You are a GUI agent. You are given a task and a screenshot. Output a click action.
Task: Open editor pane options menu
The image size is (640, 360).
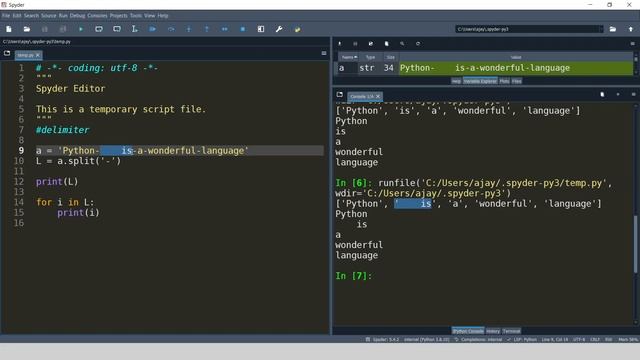point(324,53)
